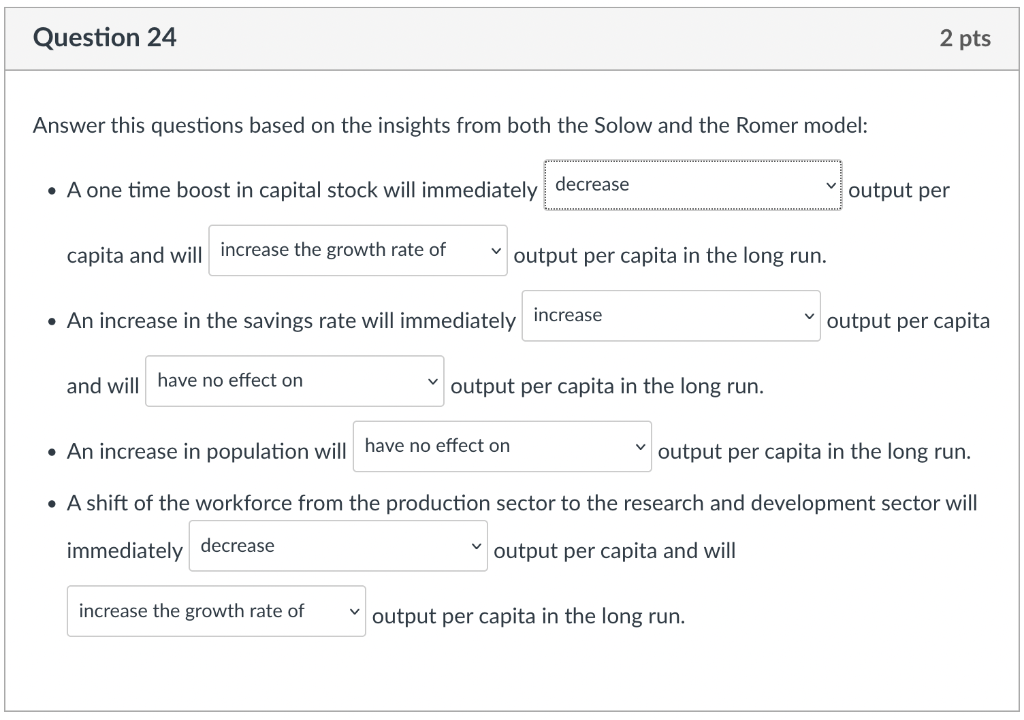Click the chevron on the workforce shift dropdown
The height and width of the screenshot is (720, 1024).
(x=475, y=545)
